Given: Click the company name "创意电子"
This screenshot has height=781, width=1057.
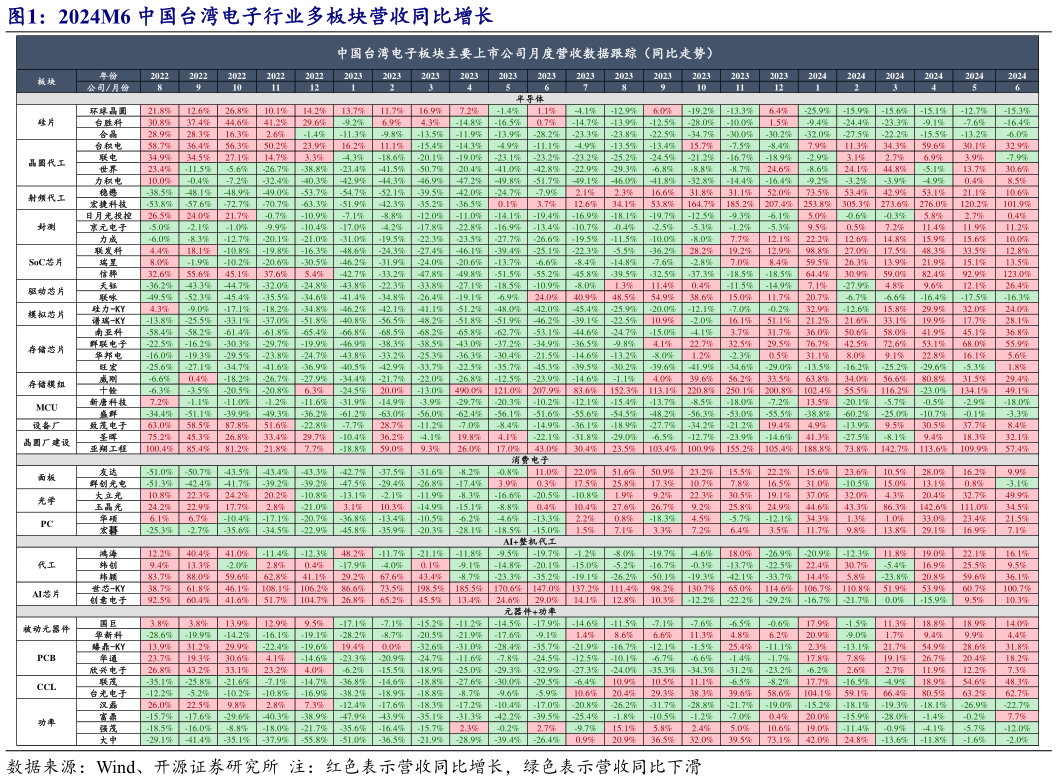Looking at the screenshot, I should point(109,600).
